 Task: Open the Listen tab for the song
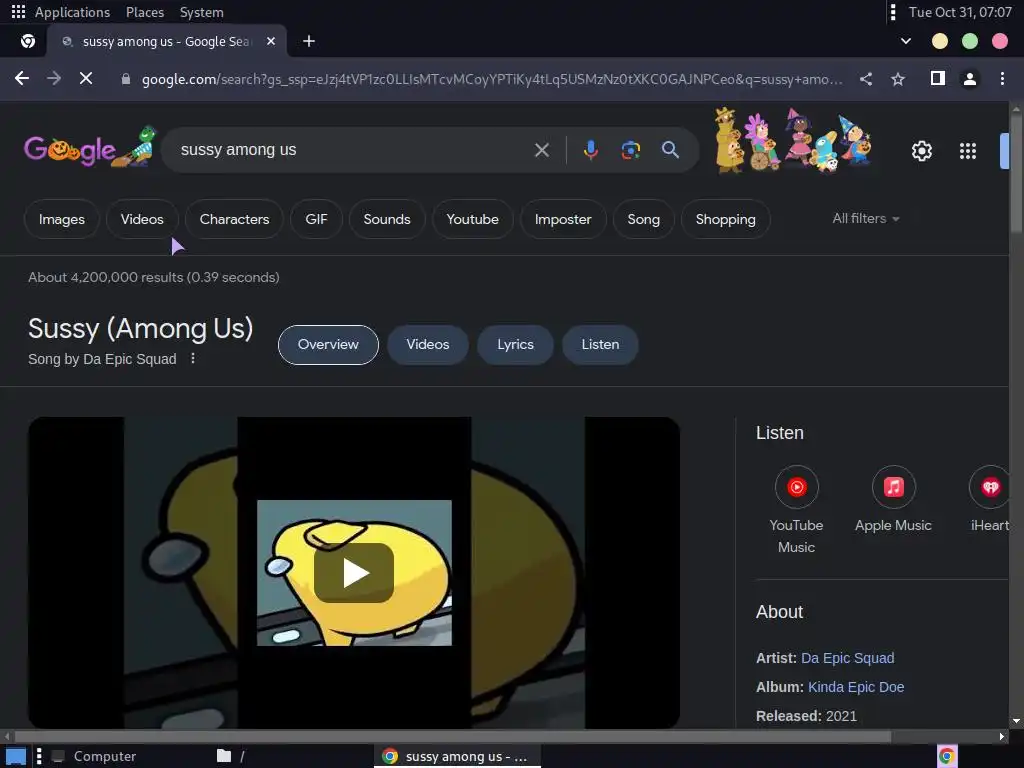click(600, 344)
